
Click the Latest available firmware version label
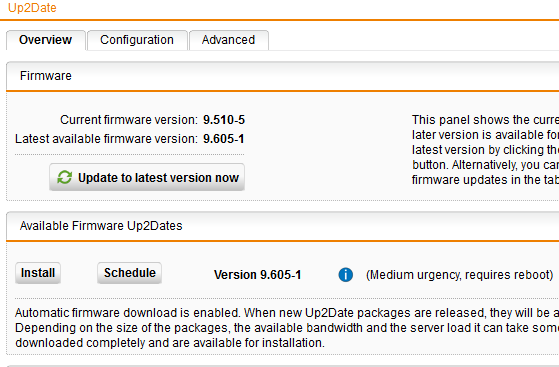106,139
